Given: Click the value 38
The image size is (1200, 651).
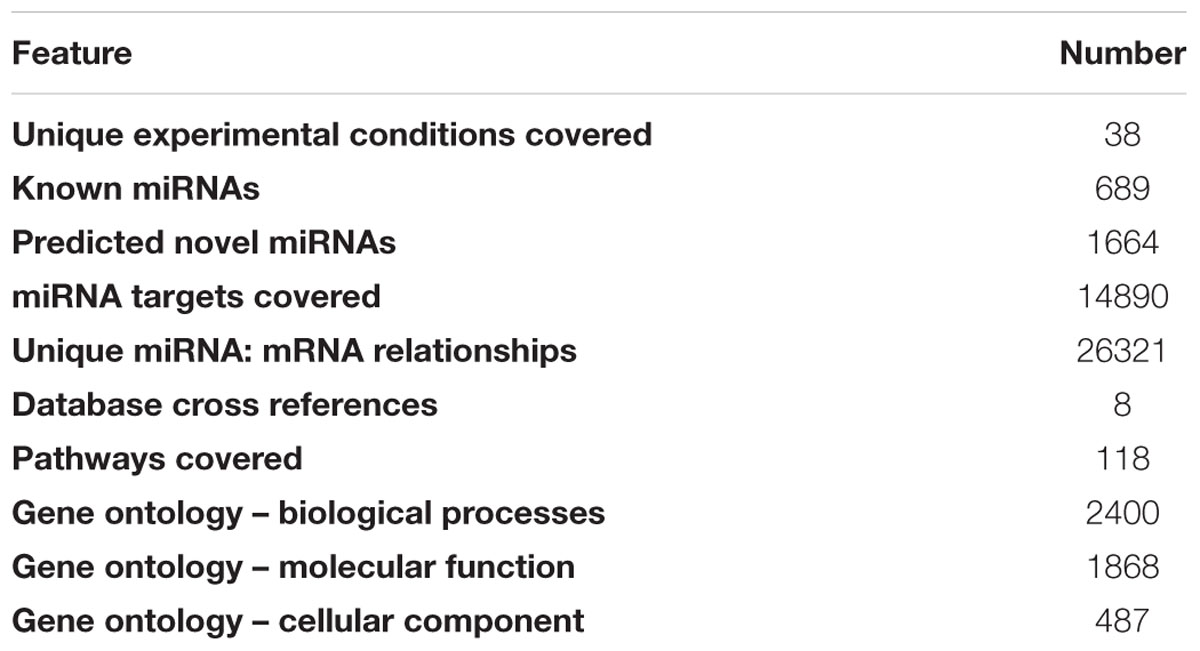Looking at the screenshot, I should [x=1122, y=134].
